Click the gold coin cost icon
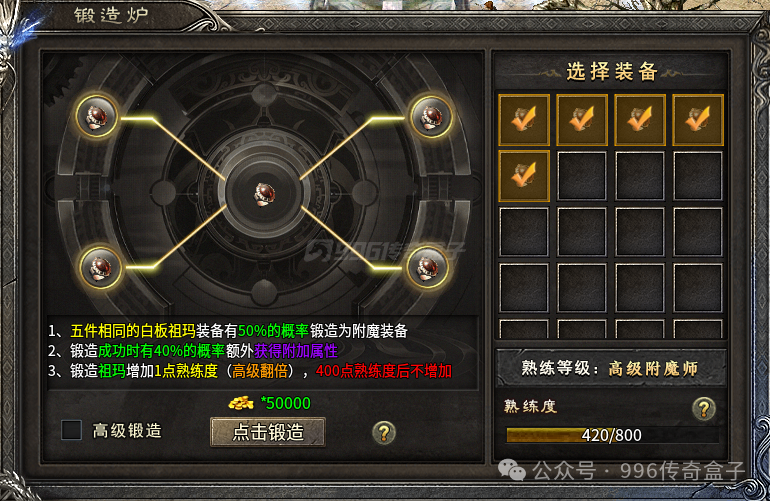The height and width of the screenshot is (501, 770). pyautogui.click(x=241, y=403)
